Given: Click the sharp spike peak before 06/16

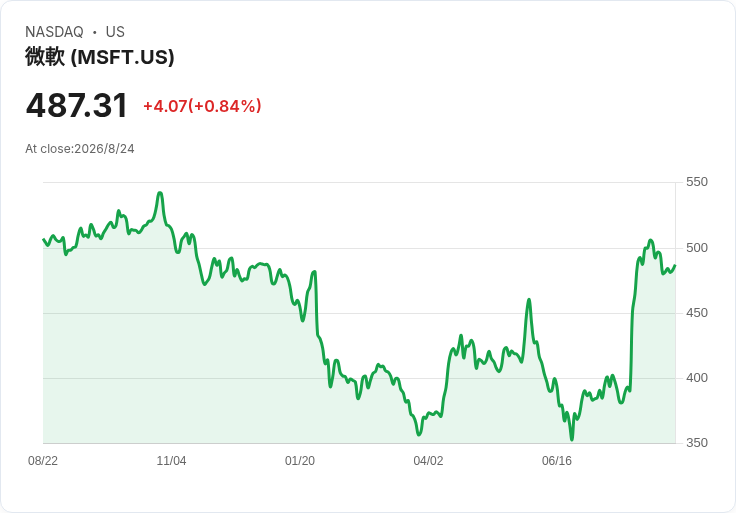Looking at the screenshot, I should tap(529, 299).
